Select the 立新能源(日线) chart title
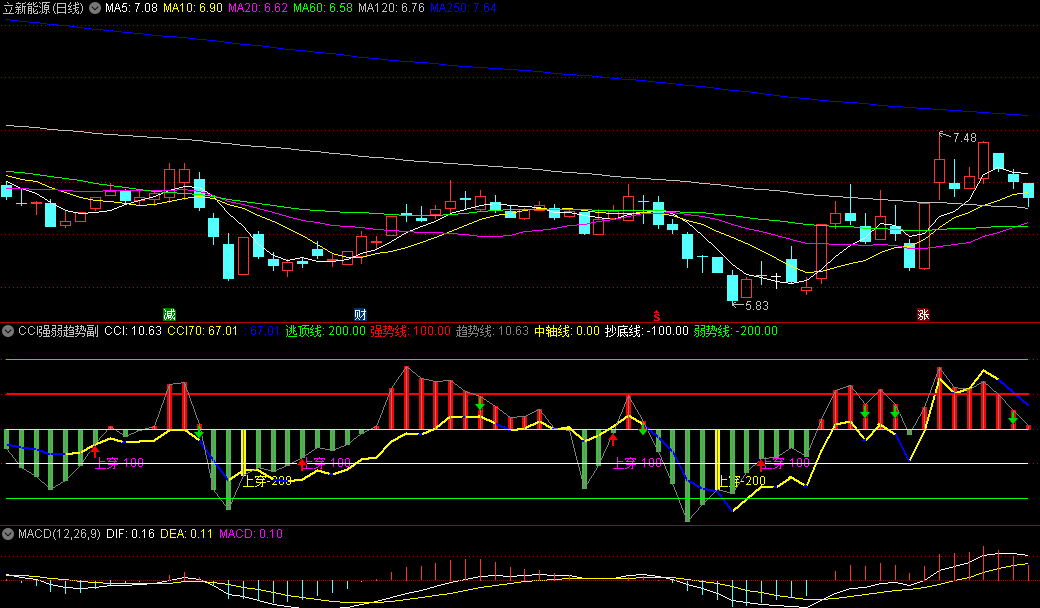The width and height of the screenshot is (1040, 608). [43, 8]
